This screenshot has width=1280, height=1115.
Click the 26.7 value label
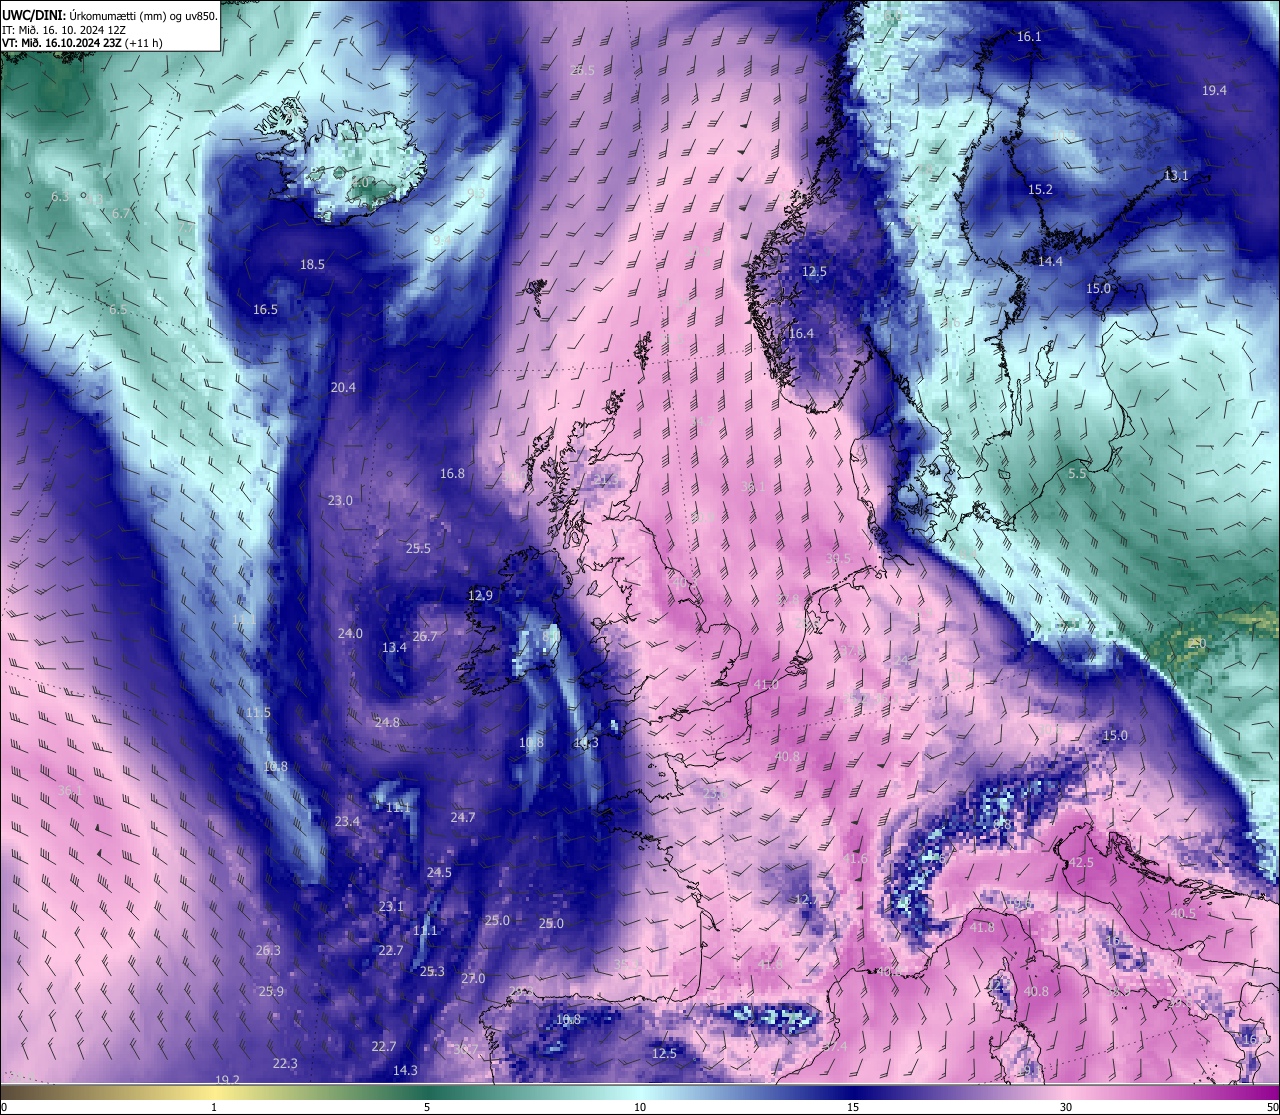425,637
